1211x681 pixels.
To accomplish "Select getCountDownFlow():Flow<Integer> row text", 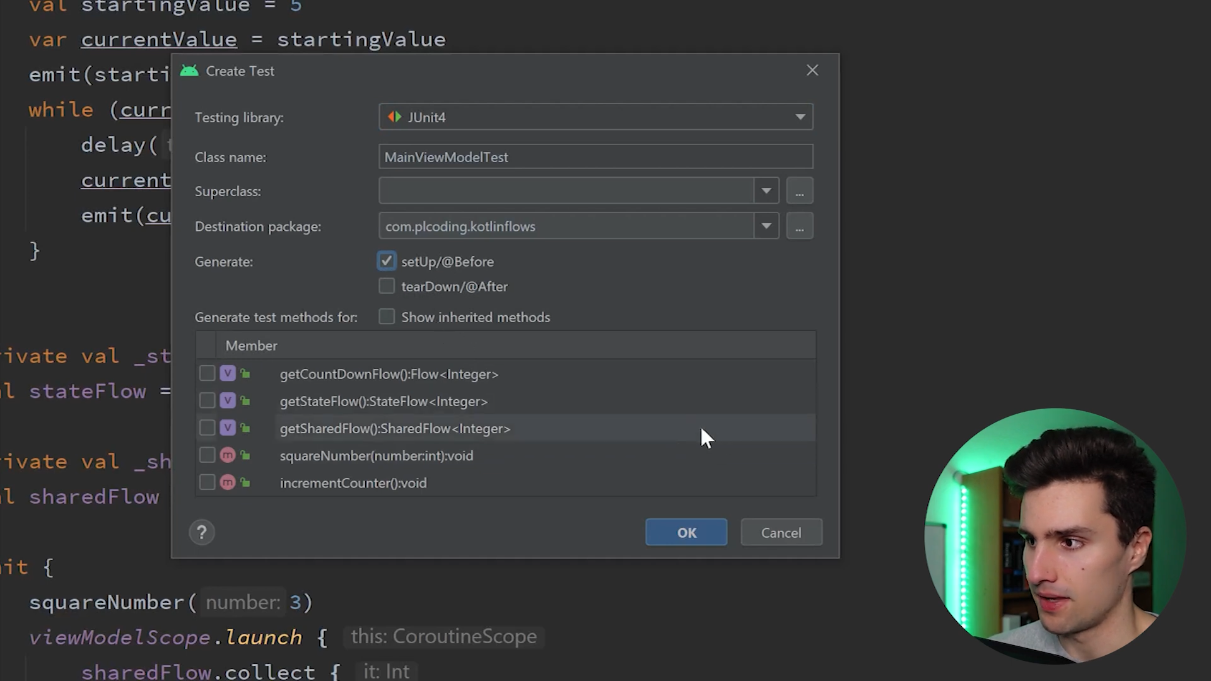I will [389, 374].
